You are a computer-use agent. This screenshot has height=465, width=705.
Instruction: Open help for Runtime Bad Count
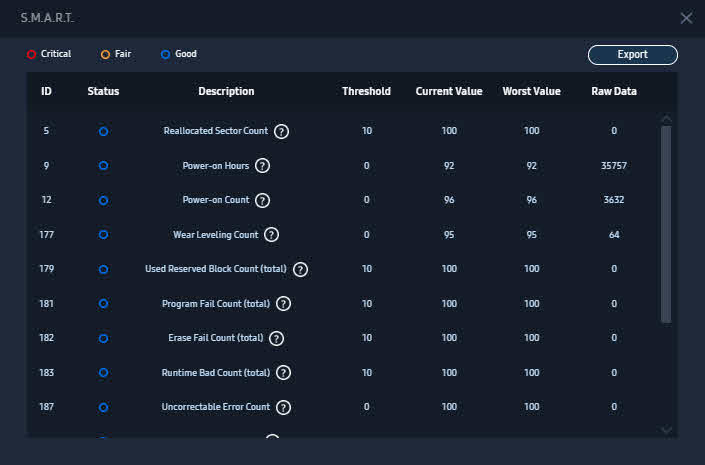pos(283,373)
